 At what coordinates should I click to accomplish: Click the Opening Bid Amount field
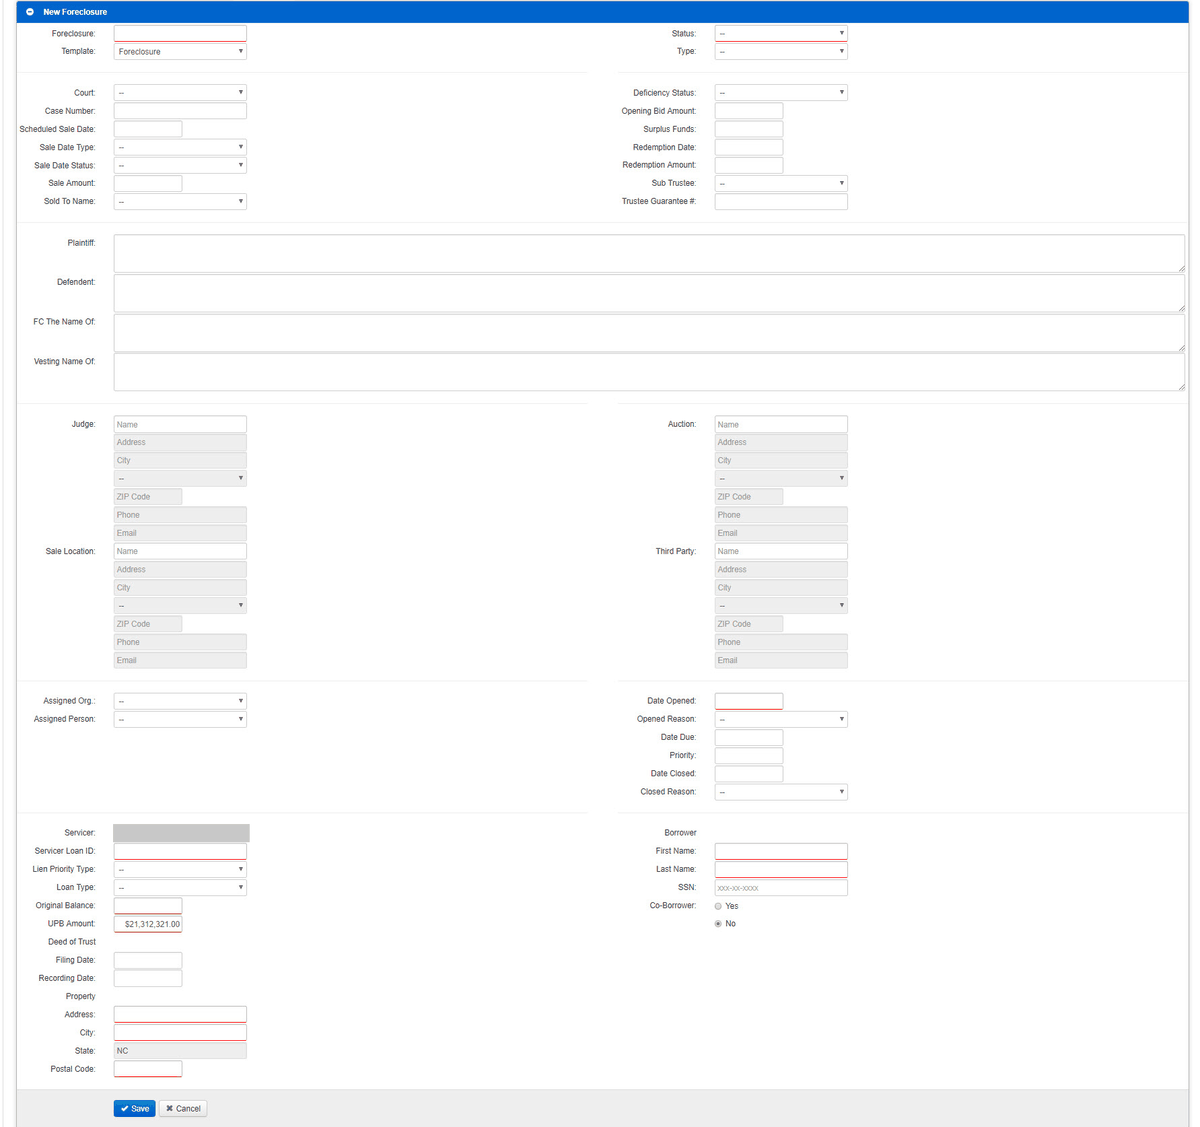pos(749,111)
